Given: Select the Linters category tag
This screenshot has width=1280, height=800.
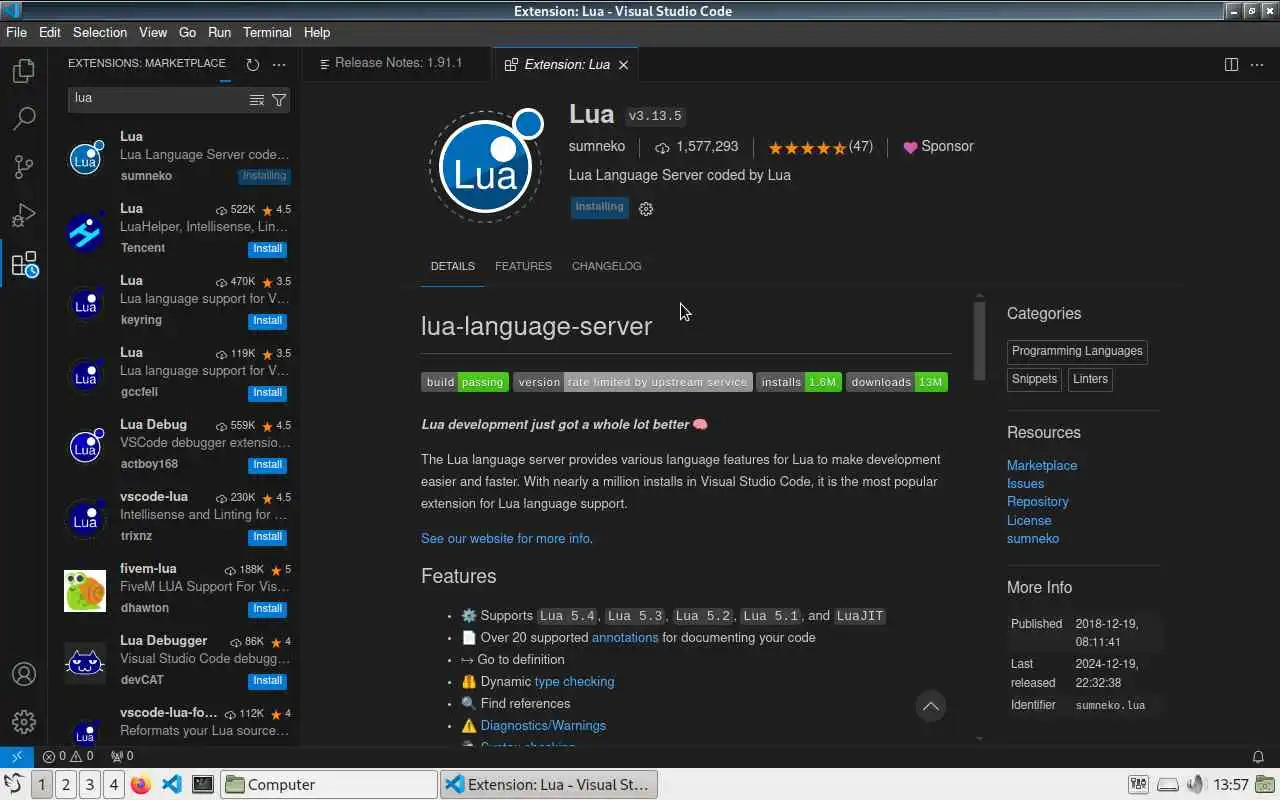Looking at the screenshot, I should [1090, 379].
